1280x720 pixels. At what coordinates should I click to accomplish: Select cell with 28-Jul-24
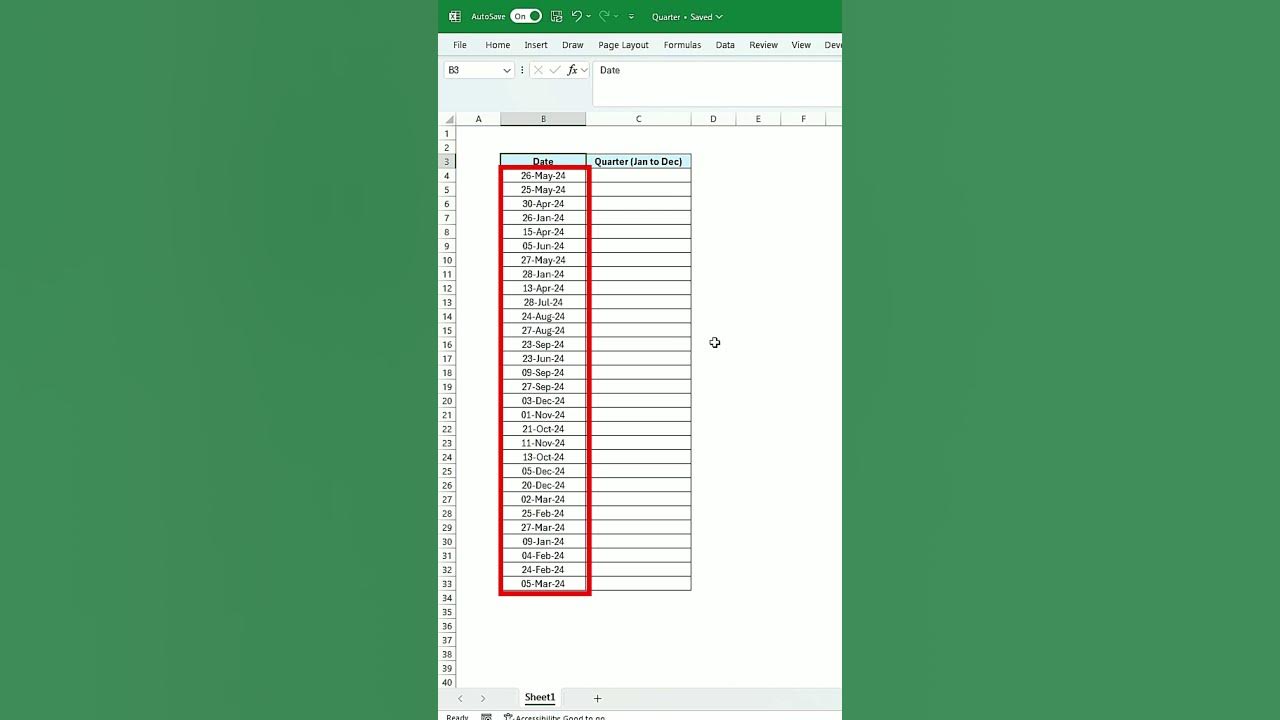[543, 302]
